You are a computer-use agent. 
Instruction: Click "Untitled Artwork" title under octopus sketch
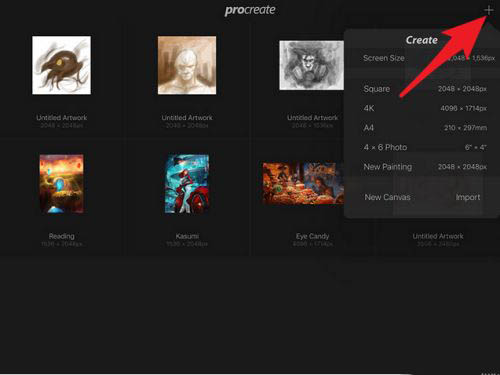point(62,118)
